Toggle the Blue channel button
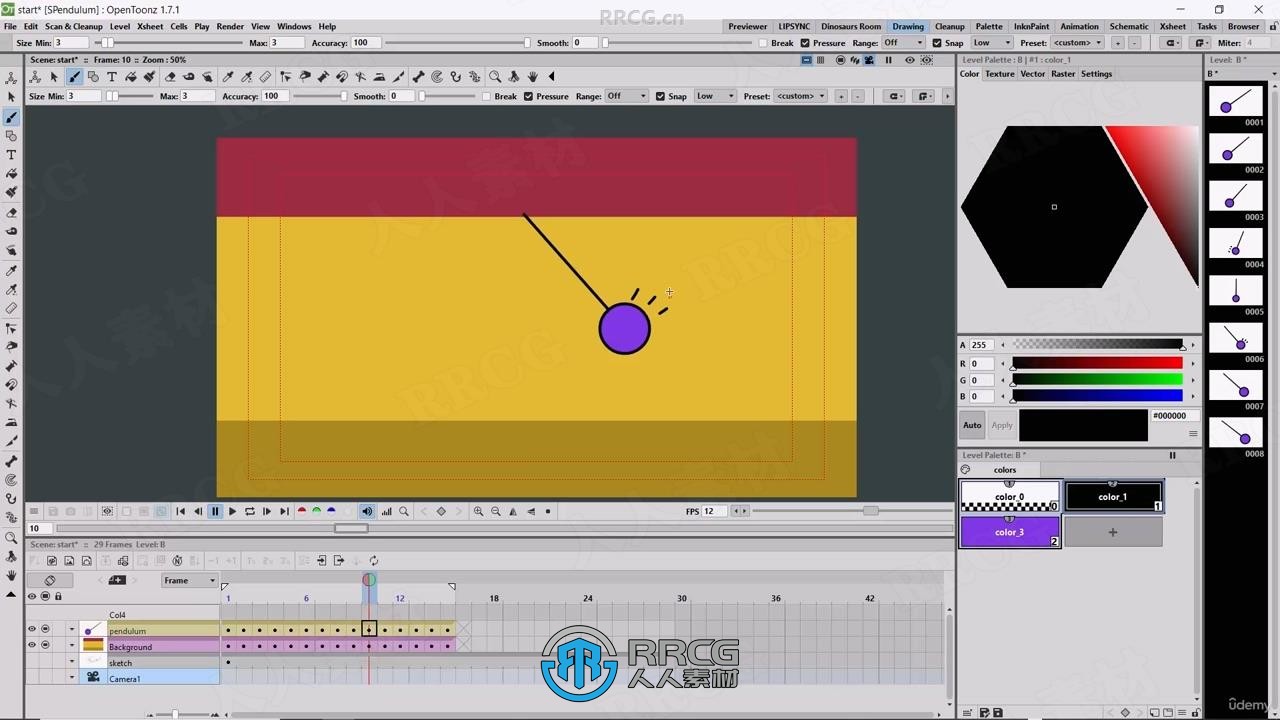 click(x=331, y=511)
